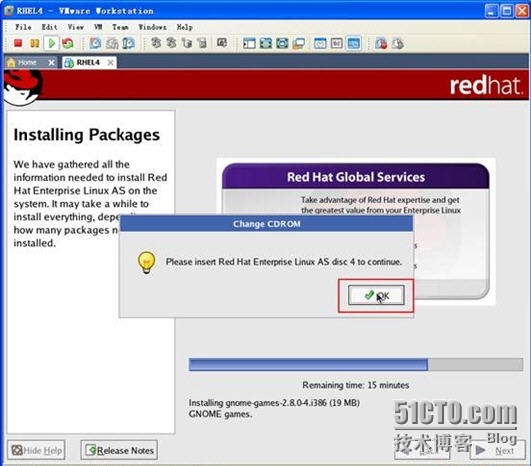Click the red Power Off toolbar icon
The image size is (531, 466).
pyautogui.click(x=18, y=43)
